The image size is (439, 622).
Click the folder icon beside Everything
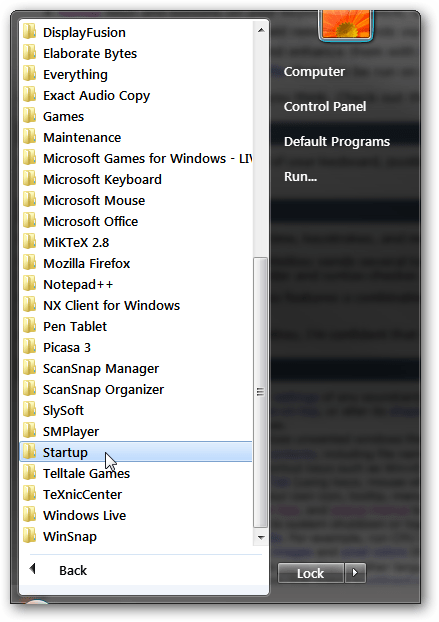pos(30,74)
